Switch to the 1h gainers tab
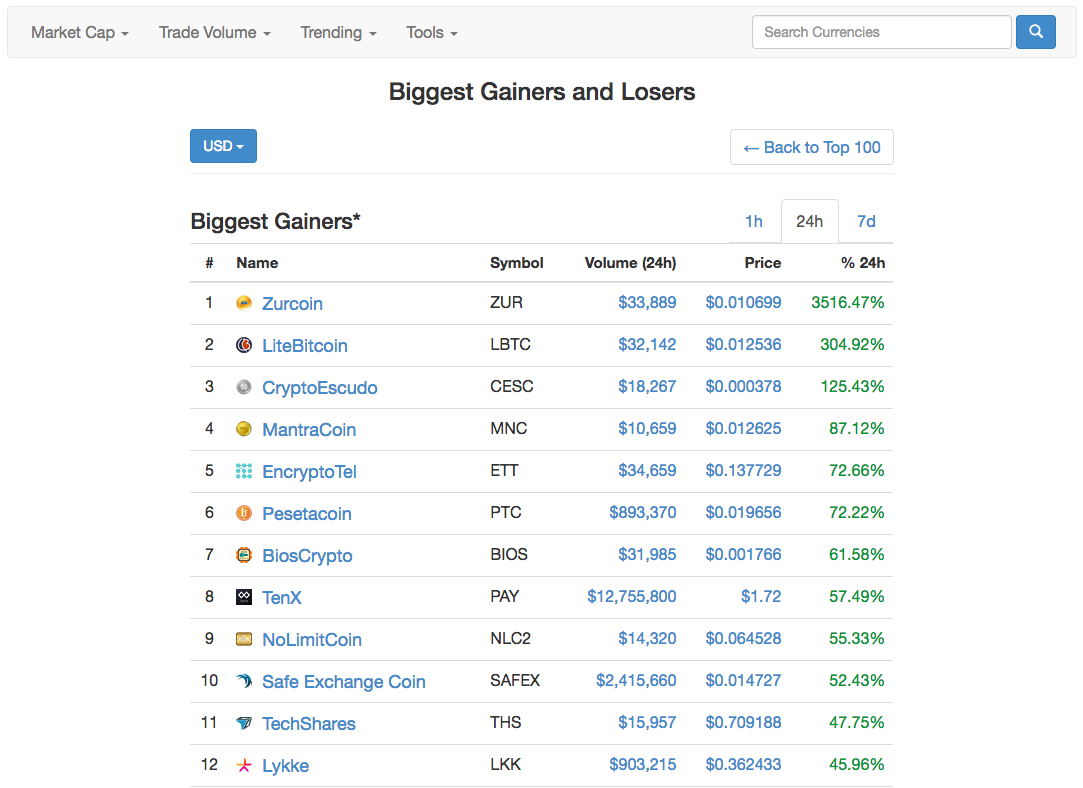 coord(754,221)
